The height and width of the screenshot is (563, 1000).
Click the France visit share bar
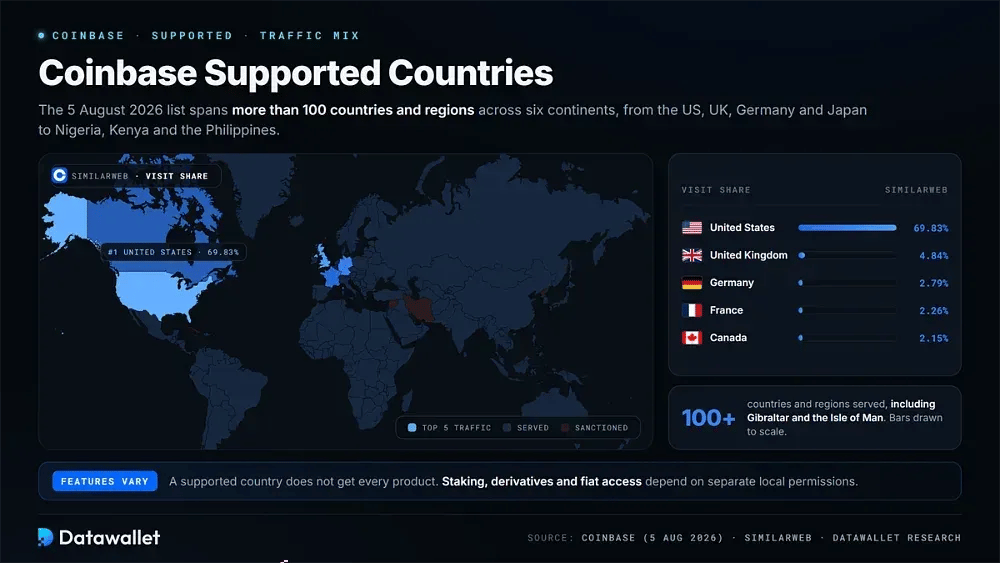[847, 311]
